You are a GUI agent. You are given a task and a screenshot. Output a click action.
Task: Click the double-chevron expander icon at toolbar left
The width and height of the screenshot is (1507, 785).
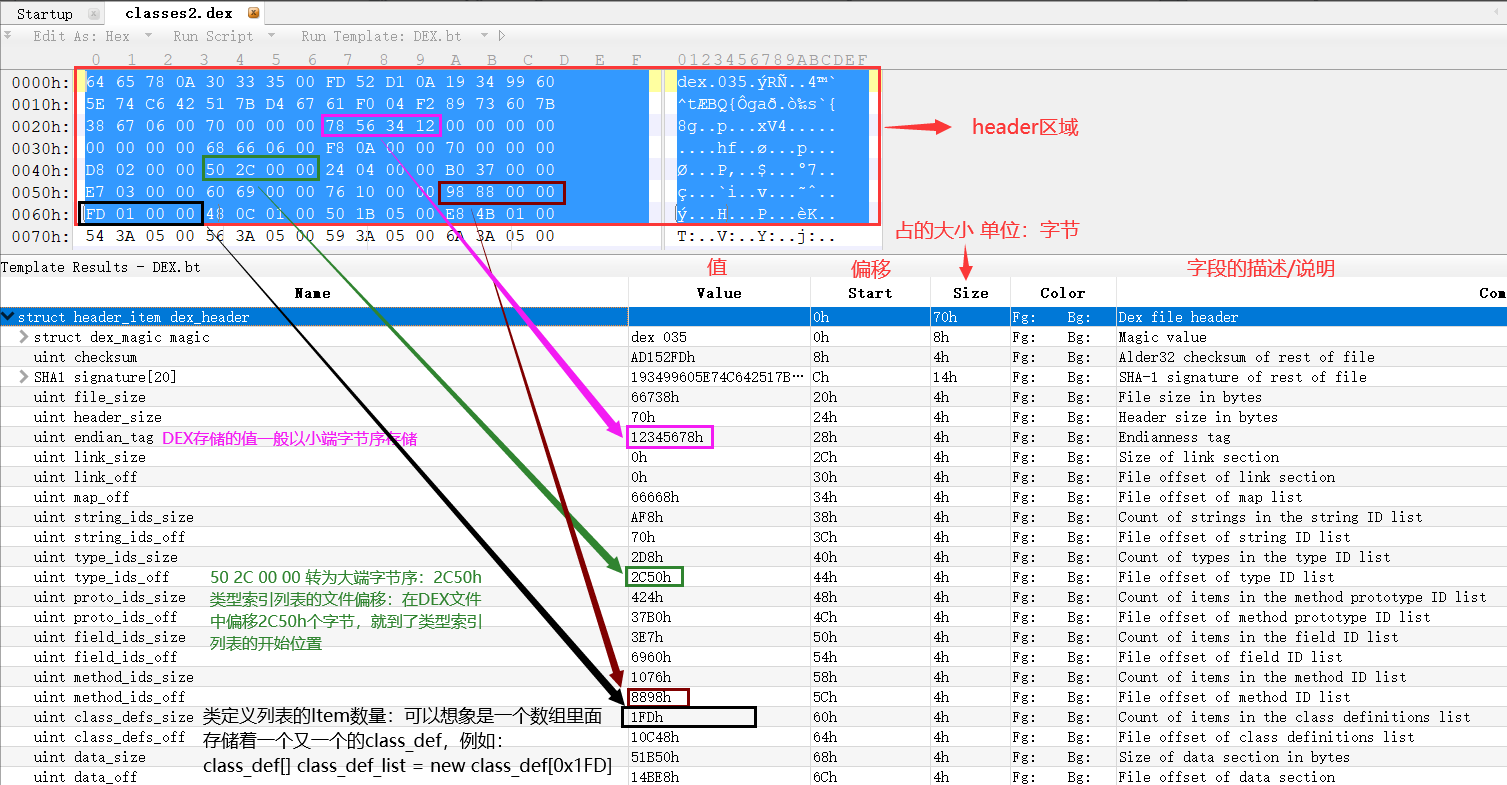point(9,34)
